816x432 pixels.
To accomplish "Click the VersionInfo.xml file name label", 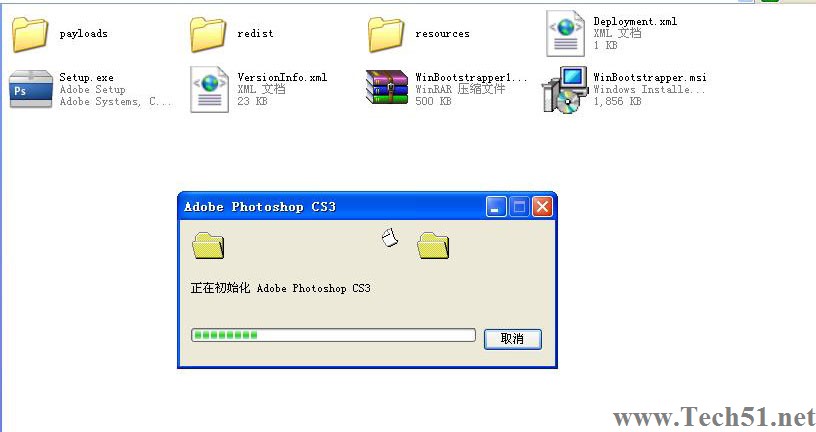I will click(283, 78).
